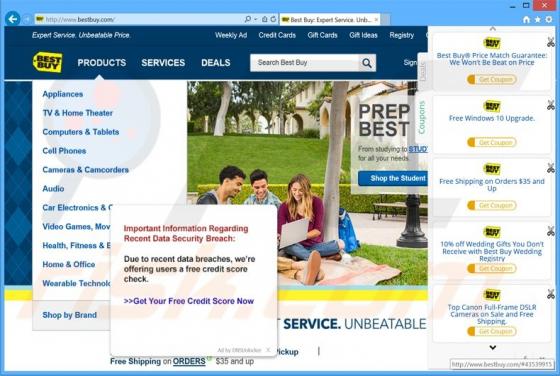Open the Gift Cards link
This screenshot has height=376, width=560.
coord(322,35)
